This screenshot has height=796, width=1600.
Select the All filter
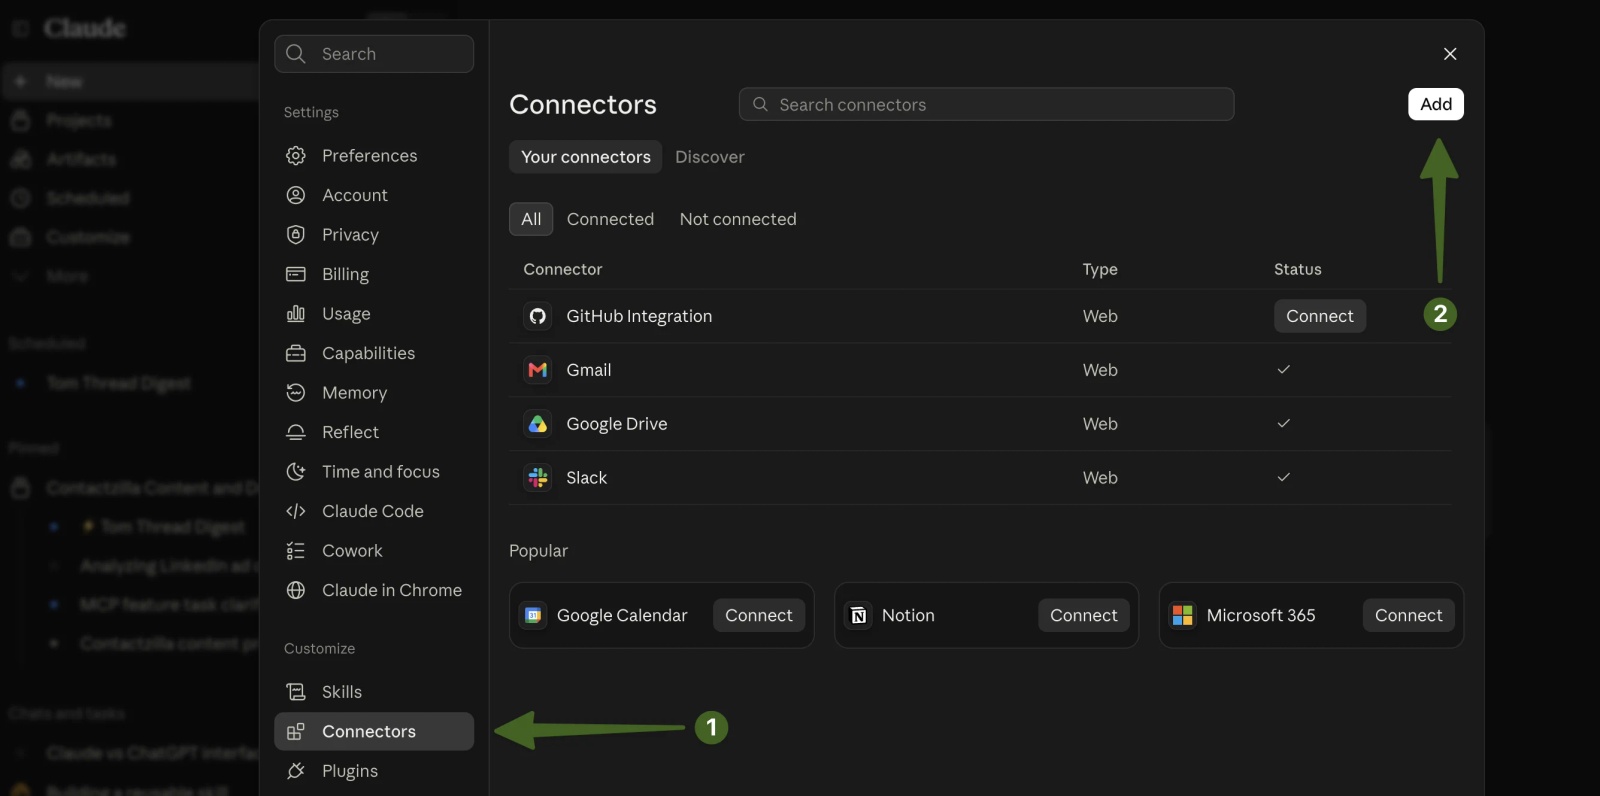[x=531, y=219]
